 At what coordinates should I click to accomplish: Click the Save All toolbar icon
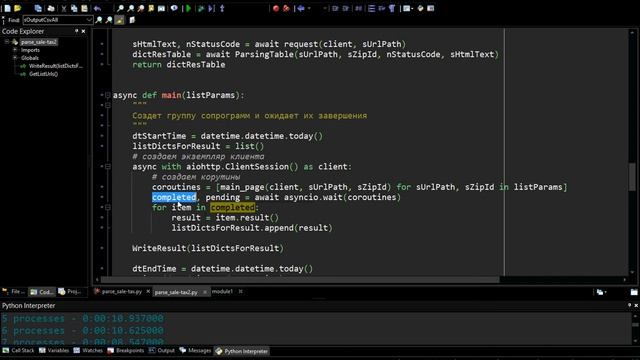pyautogui.click(x=38, y=8)
